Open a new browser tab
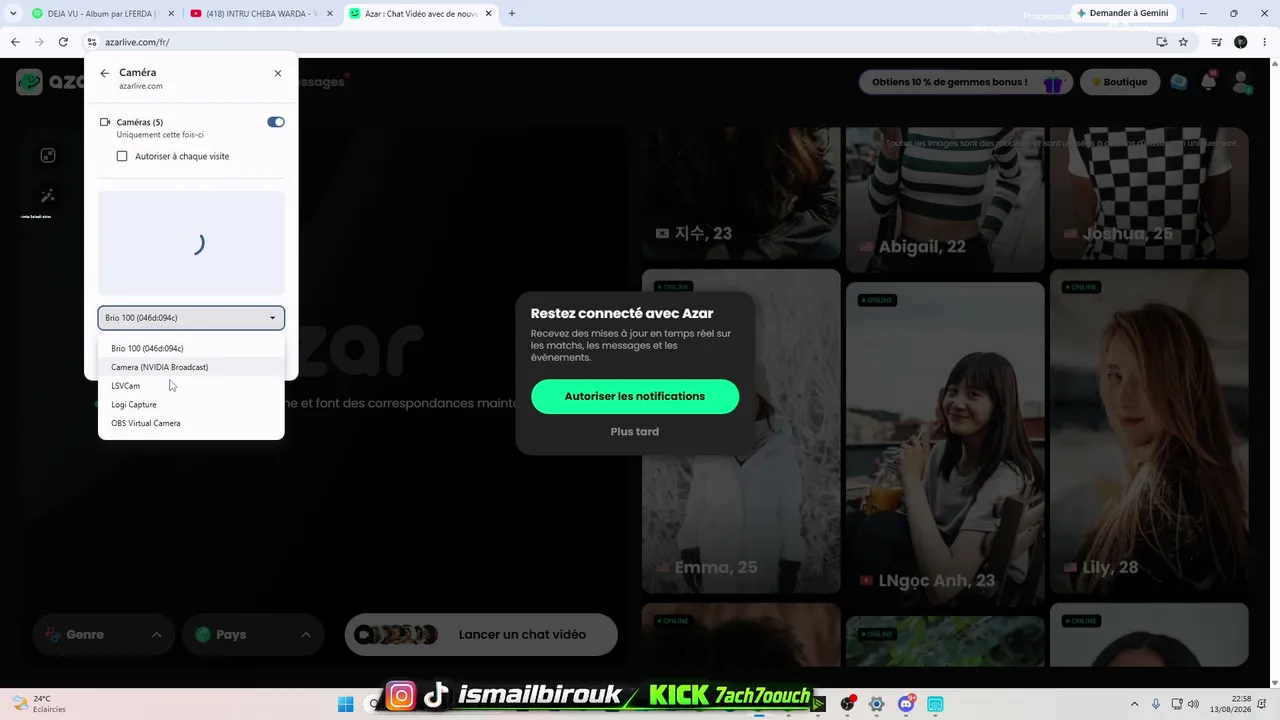 pos(512,14)
